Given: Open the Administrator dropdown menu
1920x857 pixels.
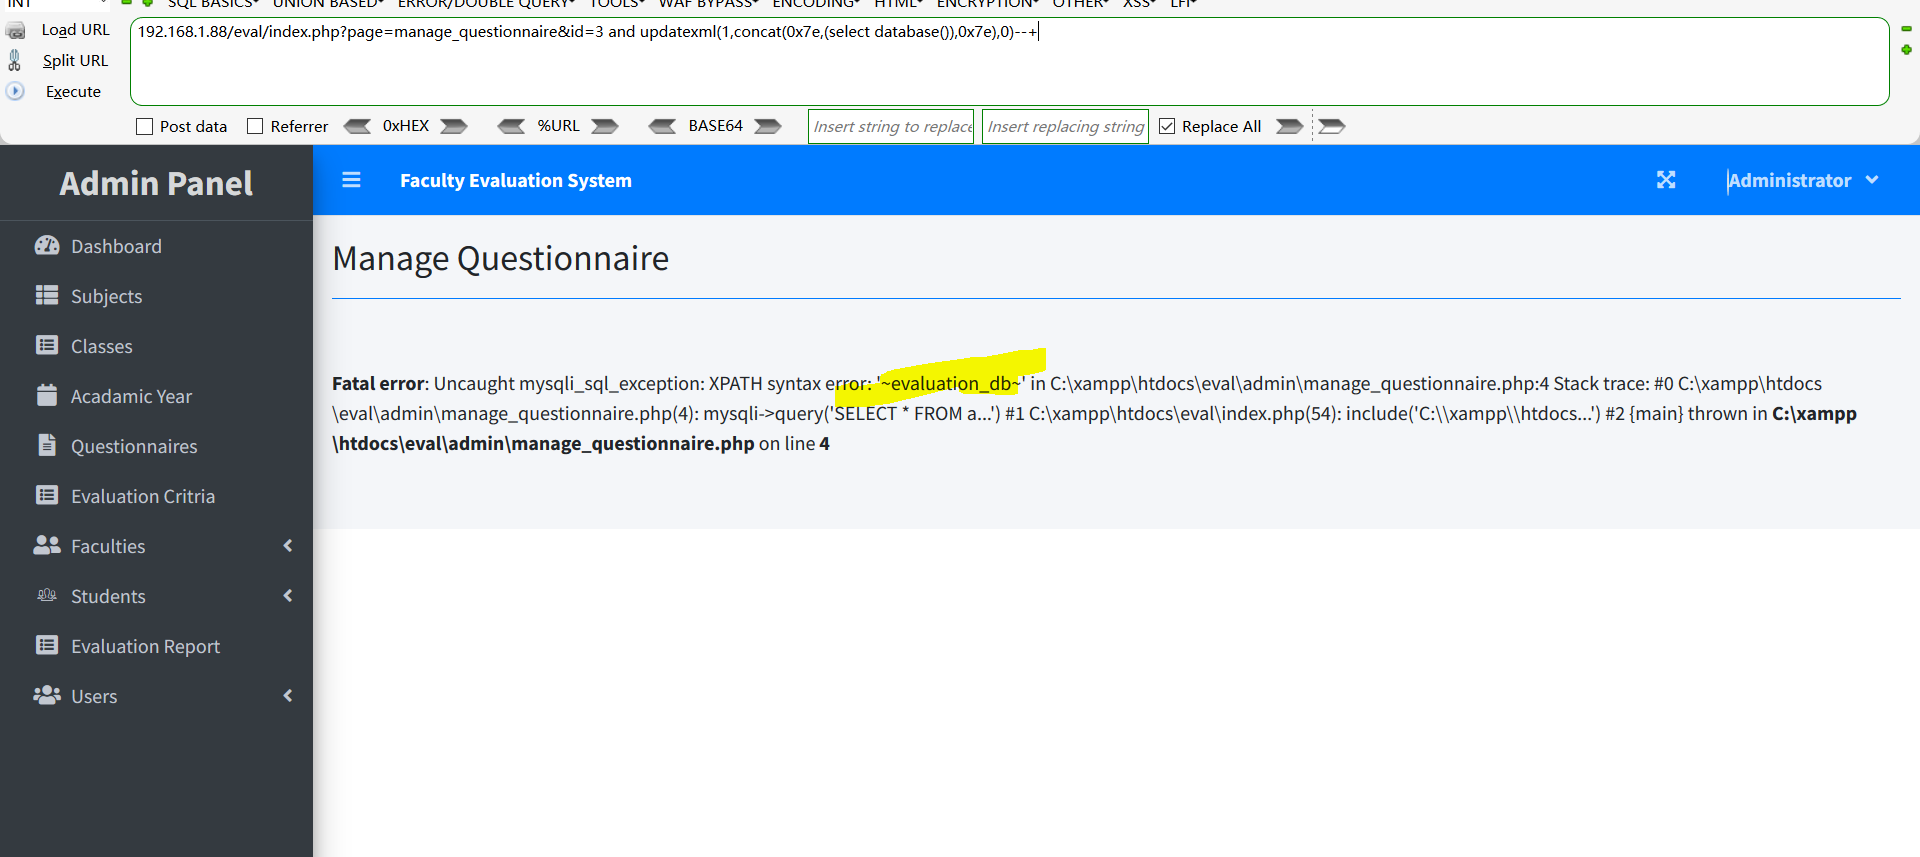Looking at the screenshot, I should (1803, 181).
